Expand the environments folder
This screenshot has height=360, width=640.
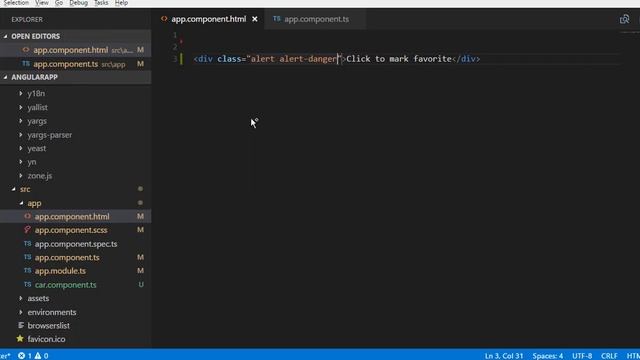click(x=51, y=312)
